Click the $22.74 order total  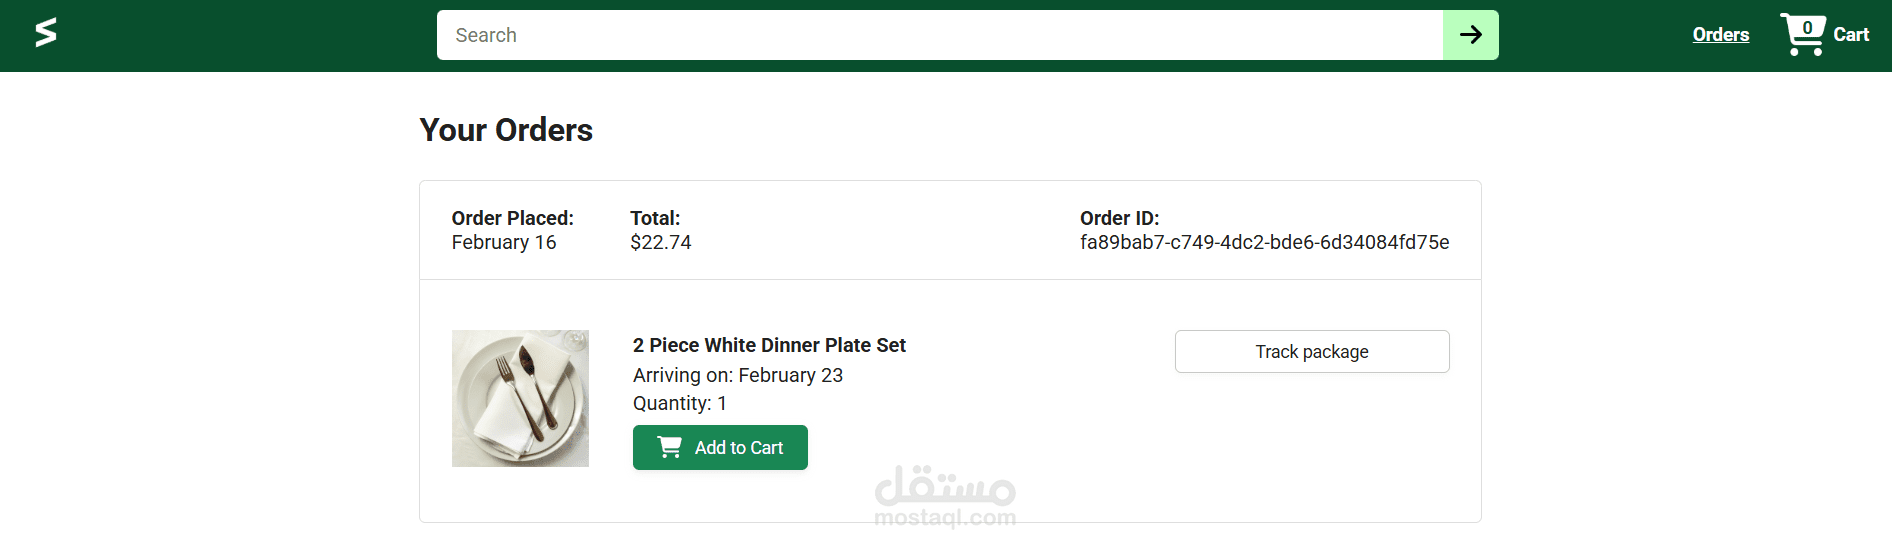point(660,242)
